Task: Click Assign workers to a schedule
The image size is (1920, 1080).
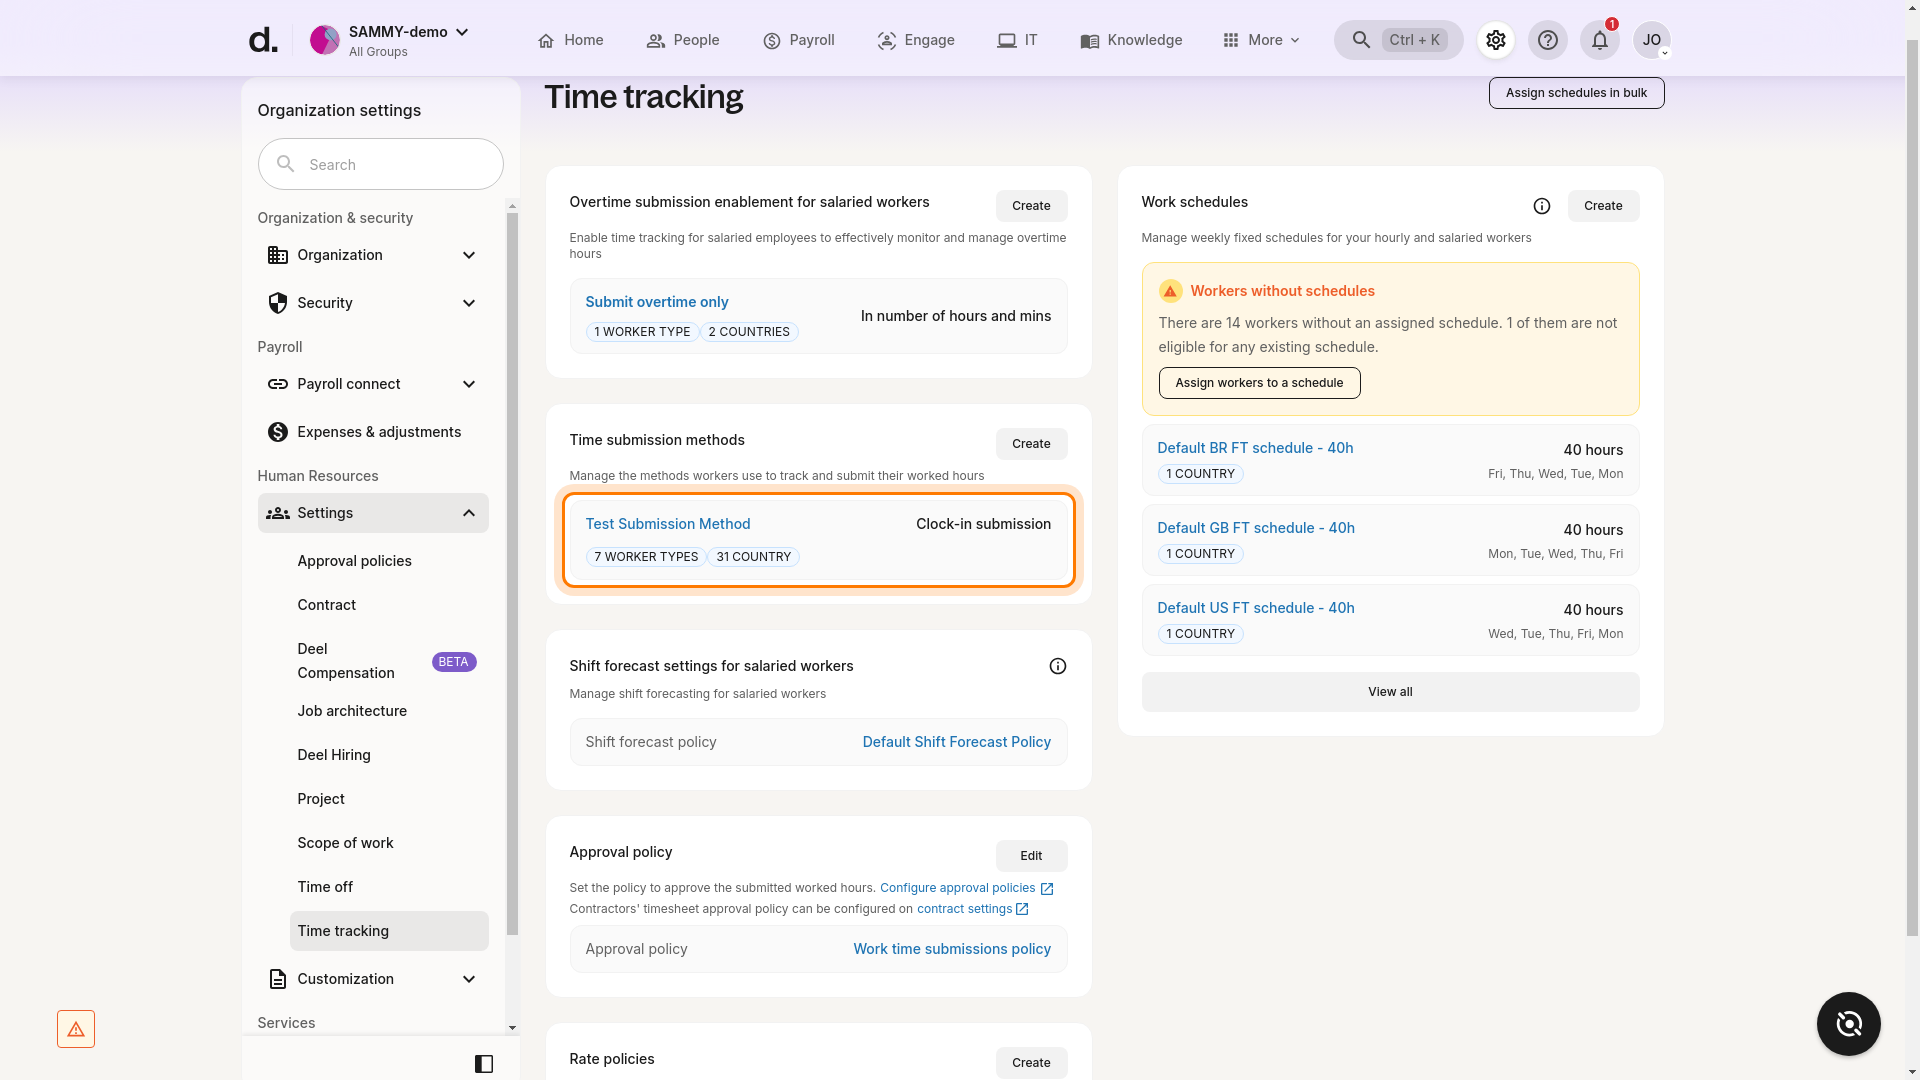Action: pos(1259,383)
